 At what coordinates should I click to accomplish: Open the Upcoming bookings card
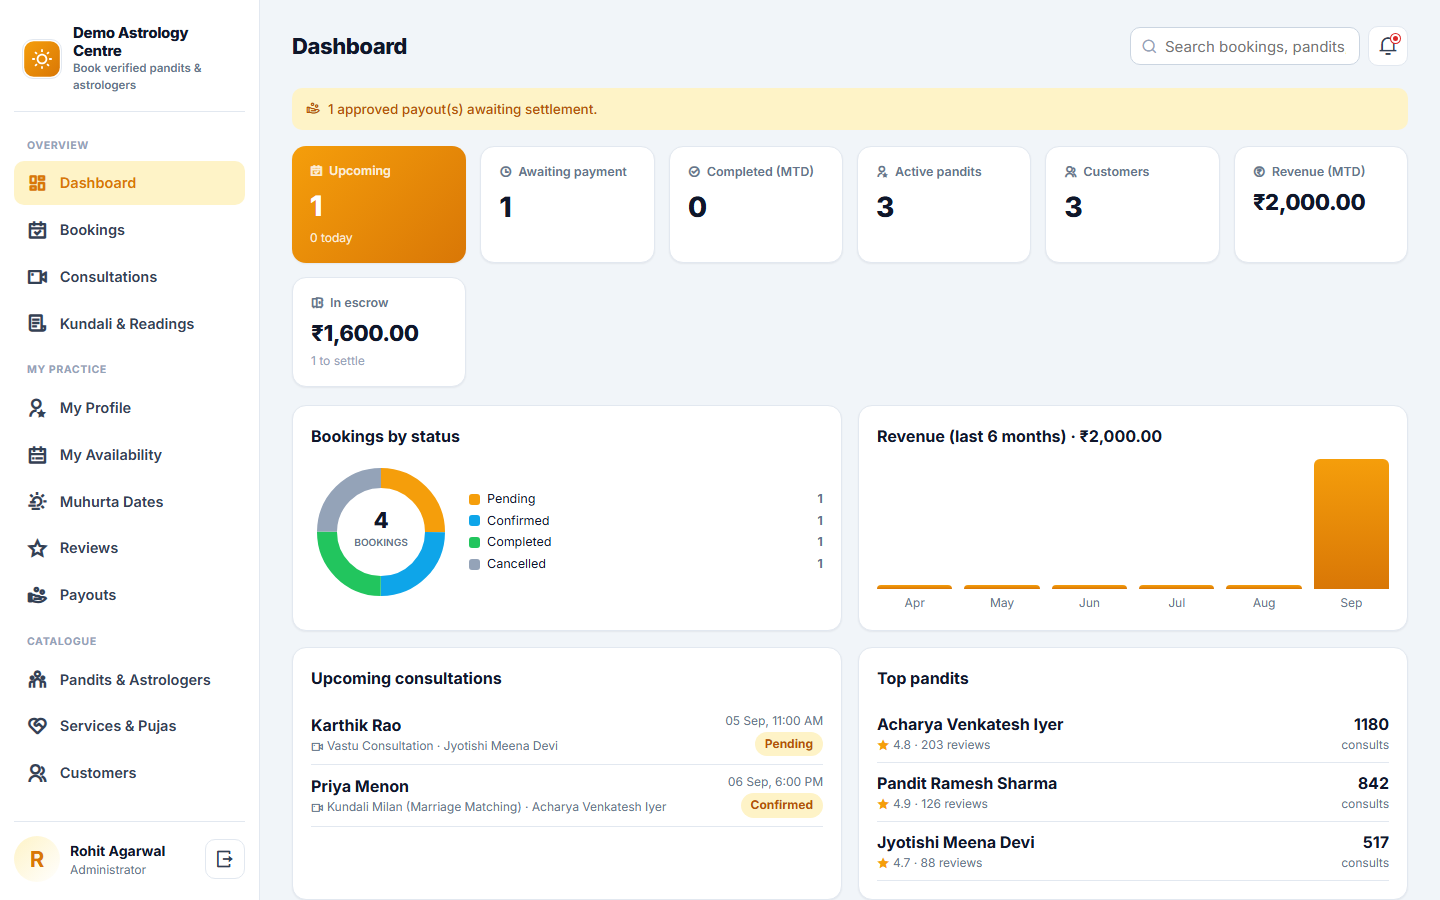[379, 205]
